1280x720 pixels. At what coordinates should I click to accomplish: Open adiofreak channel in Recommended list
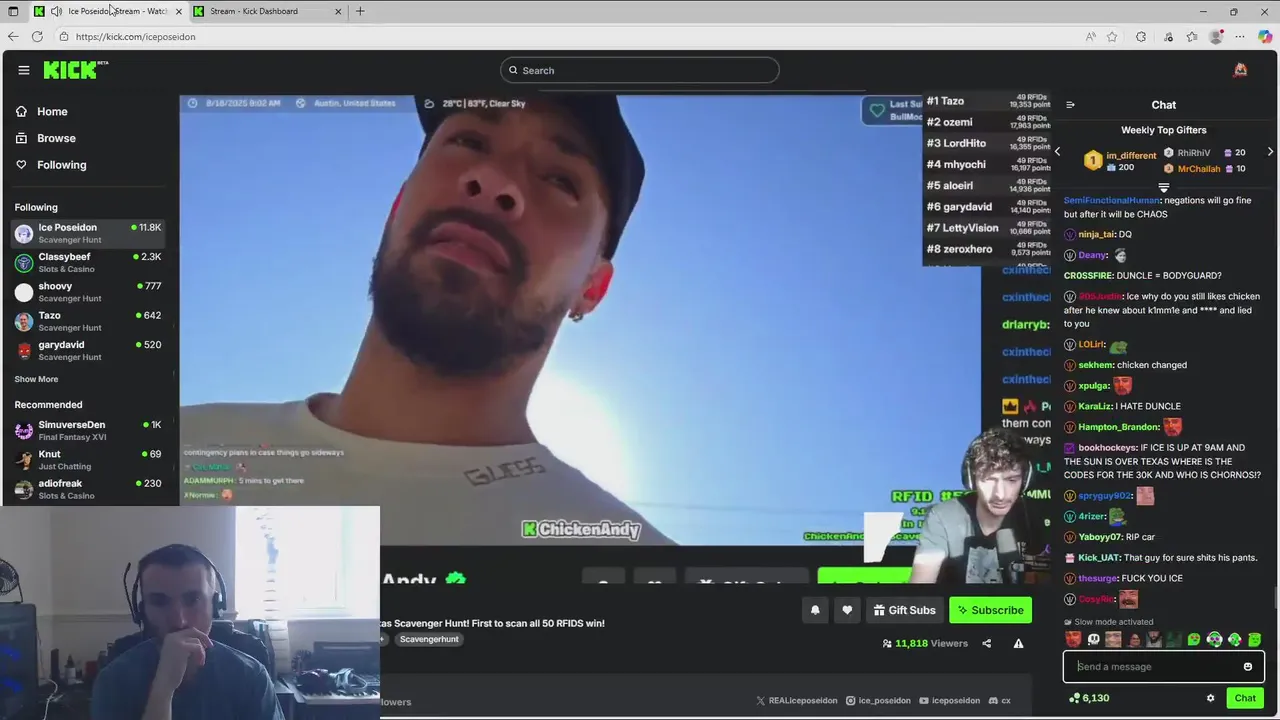88,489
